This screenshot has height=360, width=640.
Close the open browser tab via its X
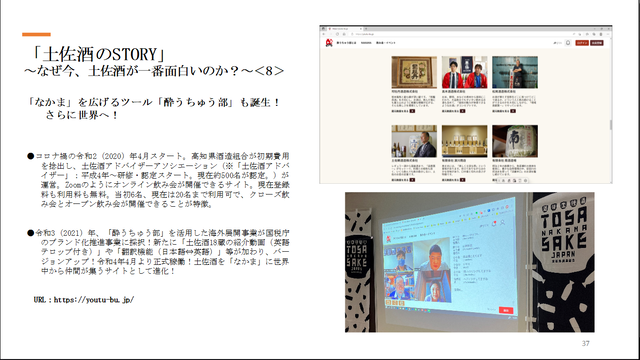click(360, 29)
